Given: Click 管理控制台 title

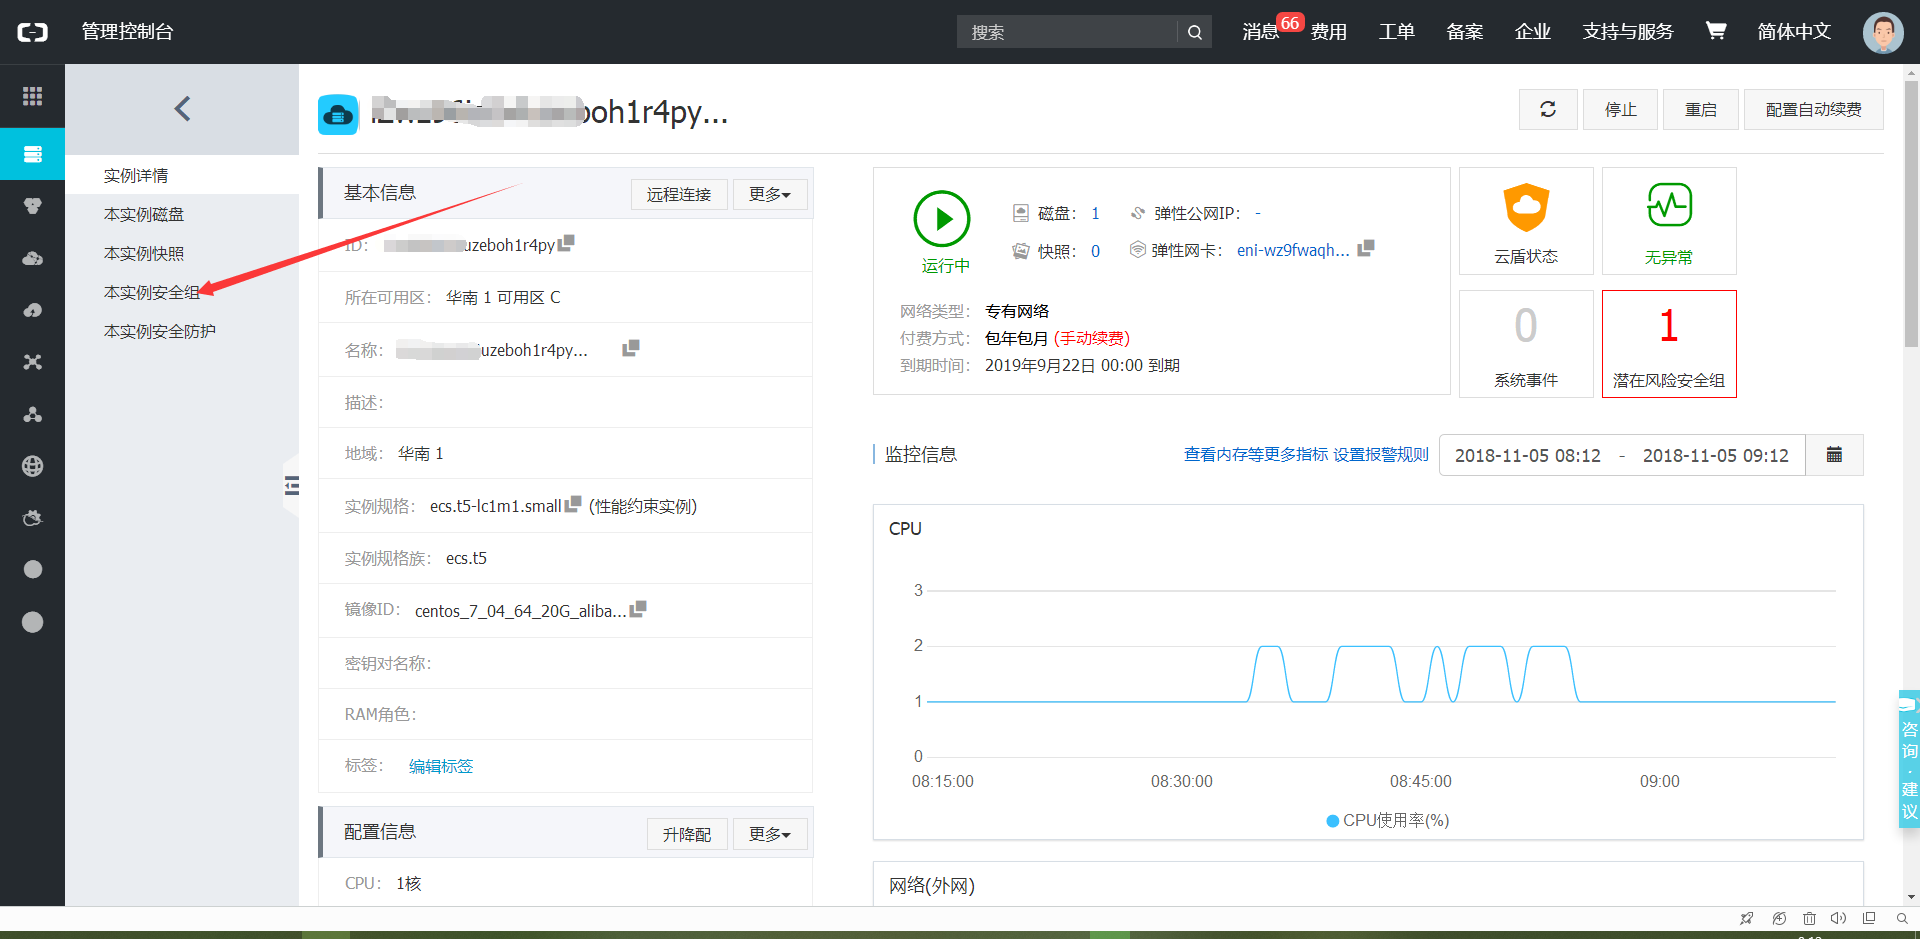Looking at the screenshot, I should point(128,32).
